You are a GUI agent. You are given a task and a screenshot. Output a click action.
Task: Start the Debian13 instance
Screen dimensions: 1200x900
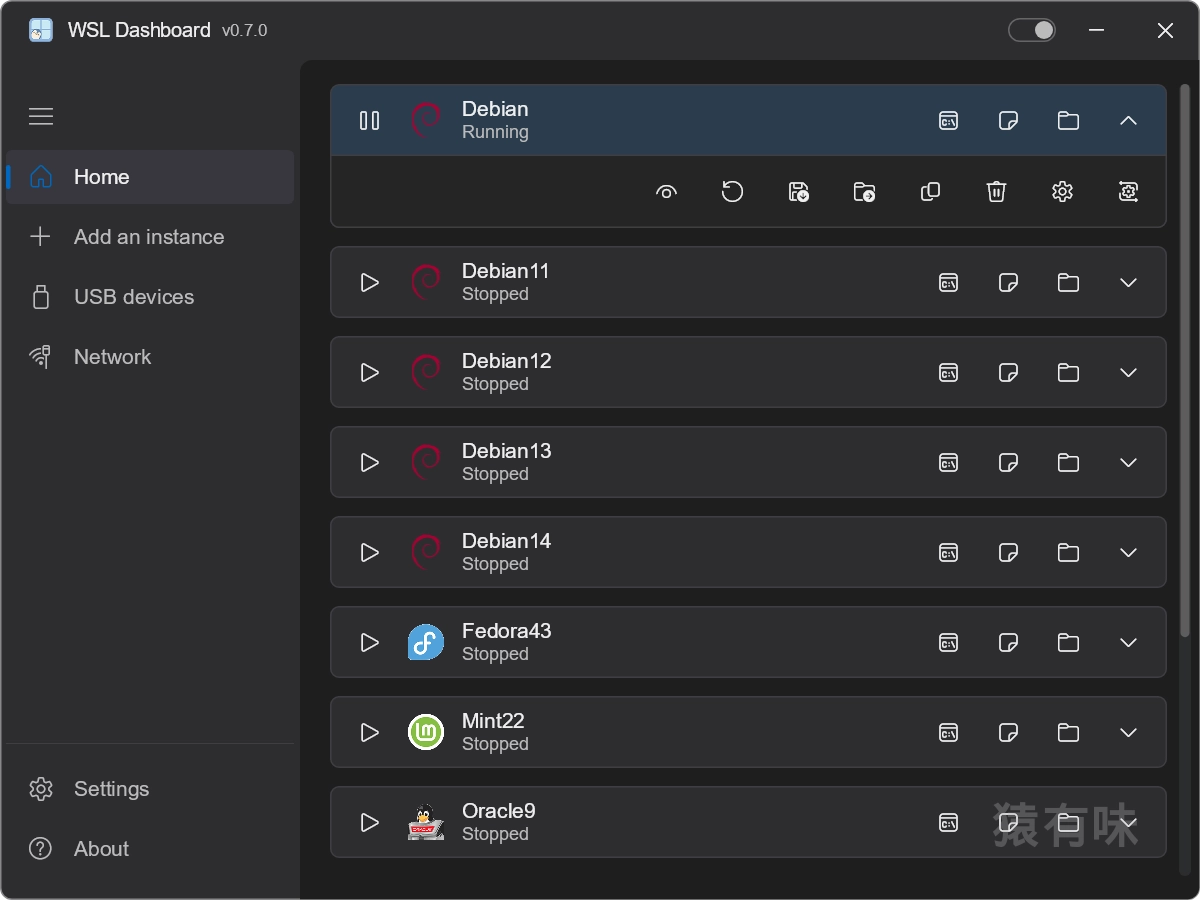[x=369, y=462]
